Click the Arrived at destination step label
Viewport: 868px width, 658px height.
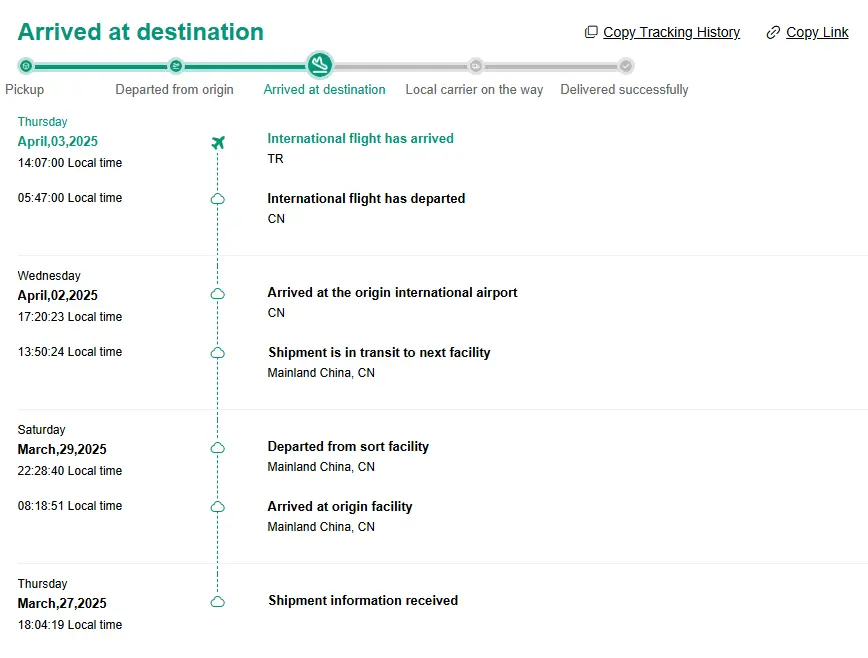(324, 90)
